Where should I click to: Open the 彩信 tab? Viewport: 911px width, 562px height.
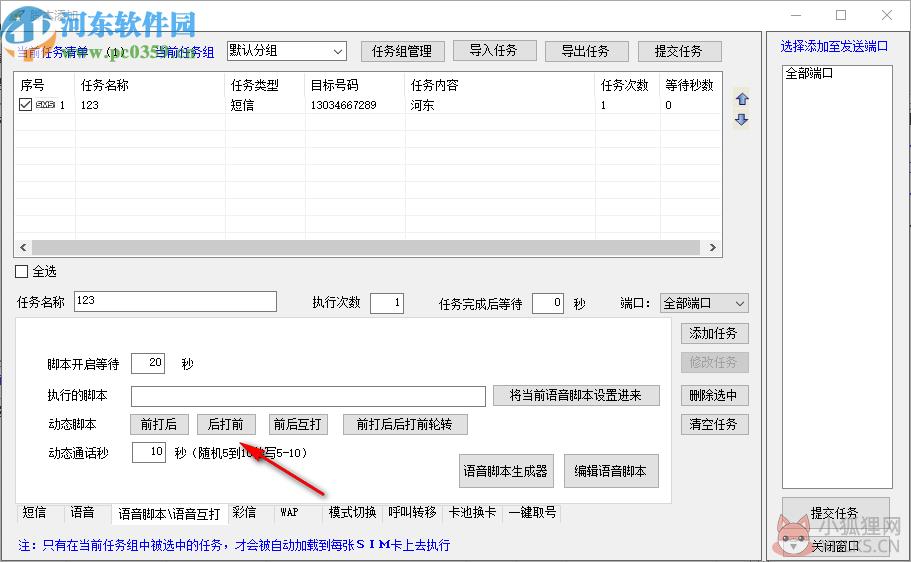tap(244, 512)
